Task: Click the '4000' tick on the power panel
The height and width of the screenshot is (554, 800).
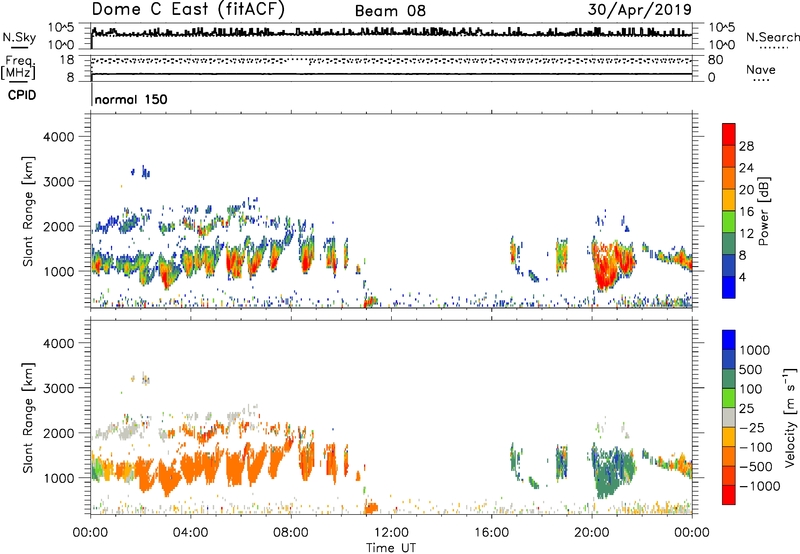Action: pos(59,137)
